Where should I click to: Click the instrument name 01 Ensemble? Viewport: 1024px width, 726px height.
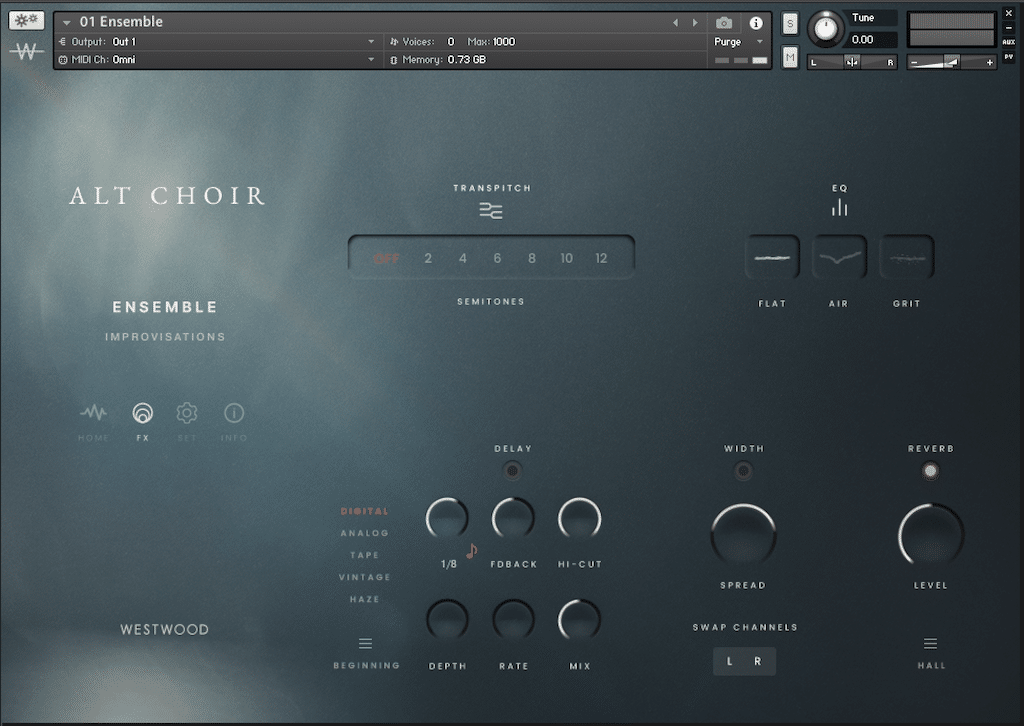(x=121, y=22)
